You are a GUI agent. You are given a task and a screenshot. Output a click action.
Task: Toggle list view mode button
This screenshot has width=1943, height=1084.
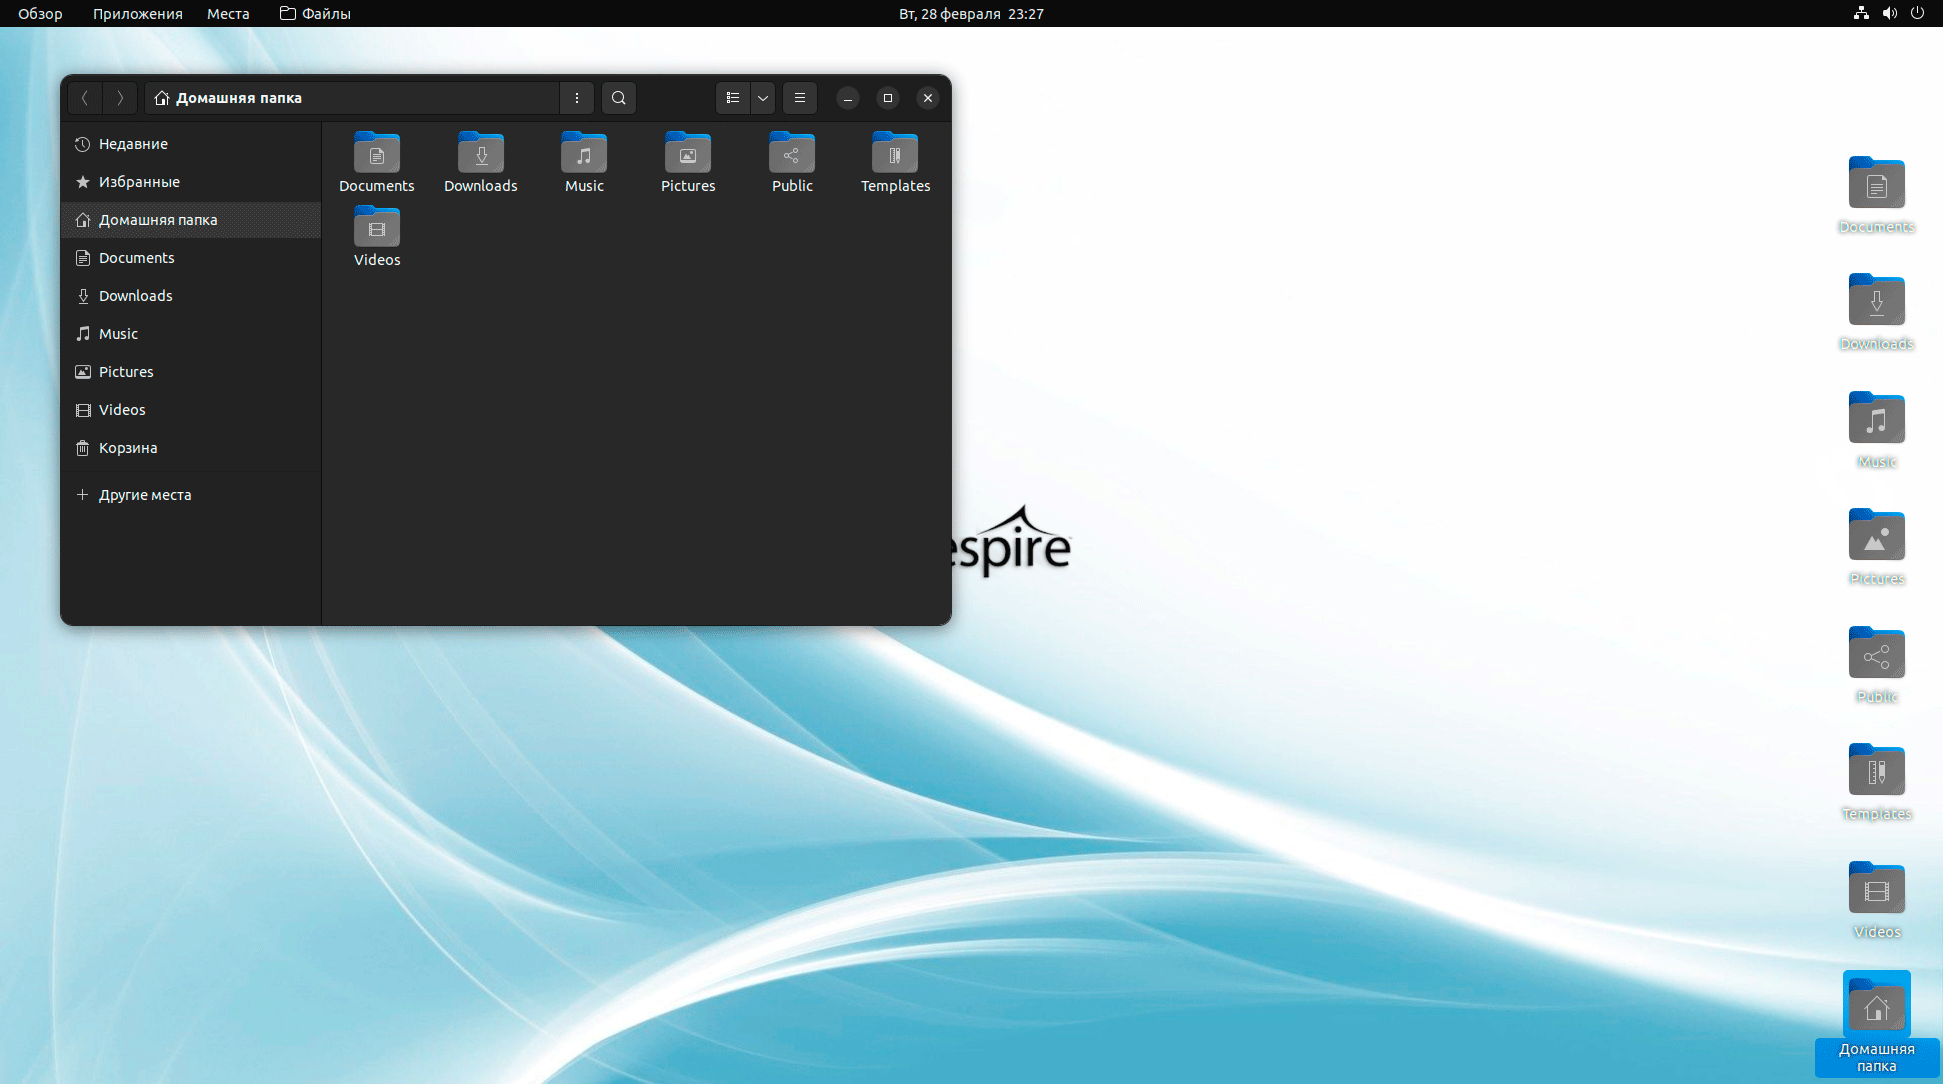(x=733, y=98)
